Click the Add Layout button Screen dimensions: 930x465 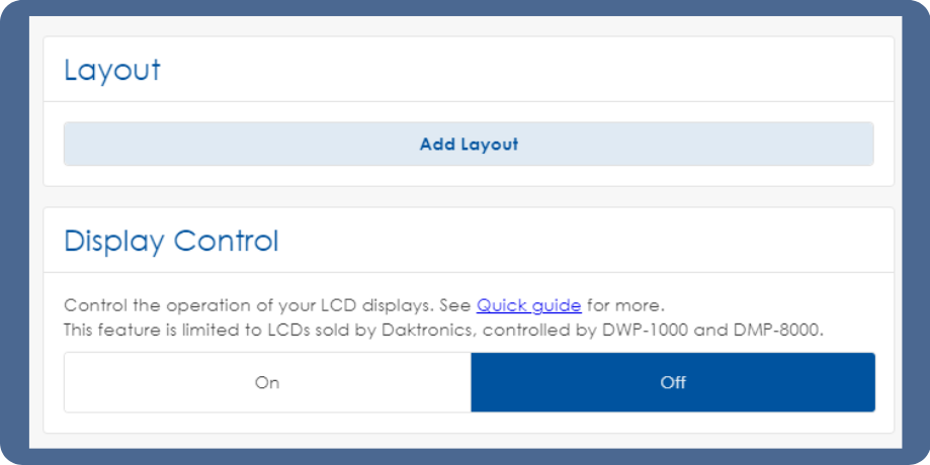click(468, 144)
